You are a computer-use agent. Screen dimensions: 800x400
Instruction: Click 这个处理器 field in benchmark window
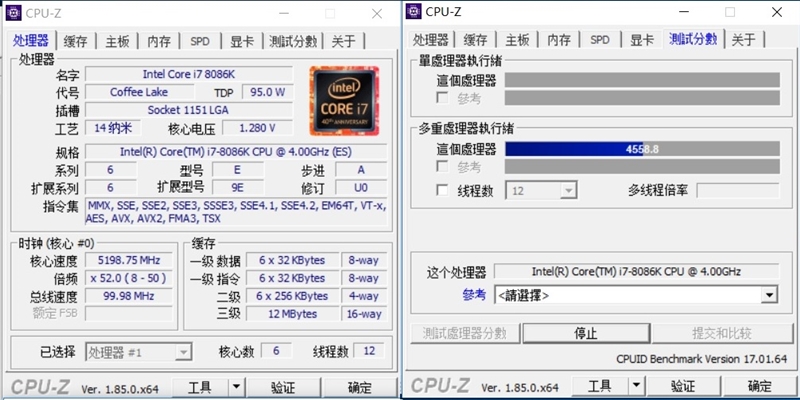[636, 271]
